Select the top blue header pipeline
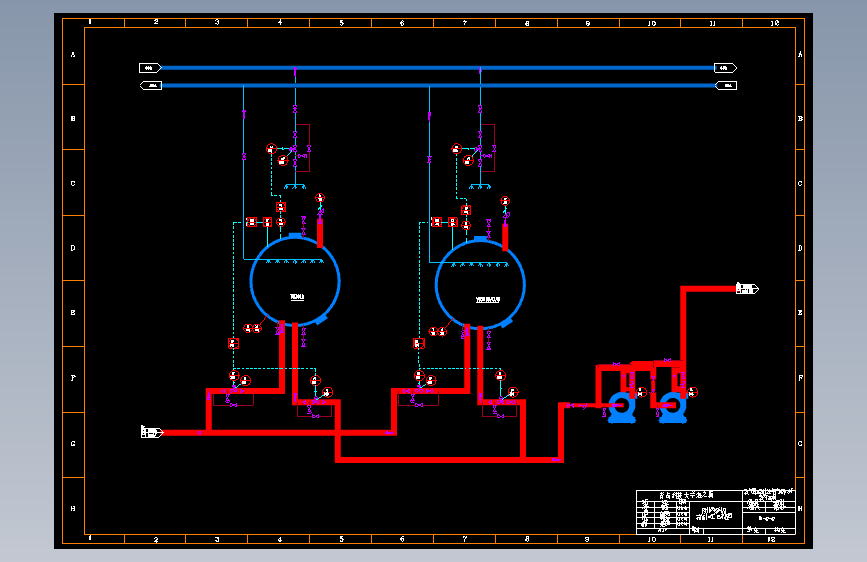This screenshot has height=562, width=867. pos(437,68)
